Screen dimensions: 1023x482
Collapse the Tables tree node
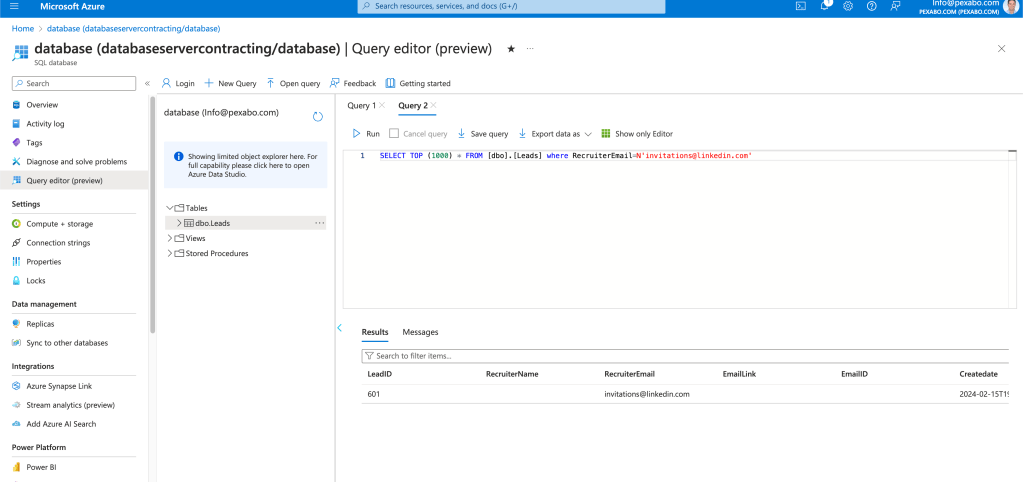pos(170,208)
